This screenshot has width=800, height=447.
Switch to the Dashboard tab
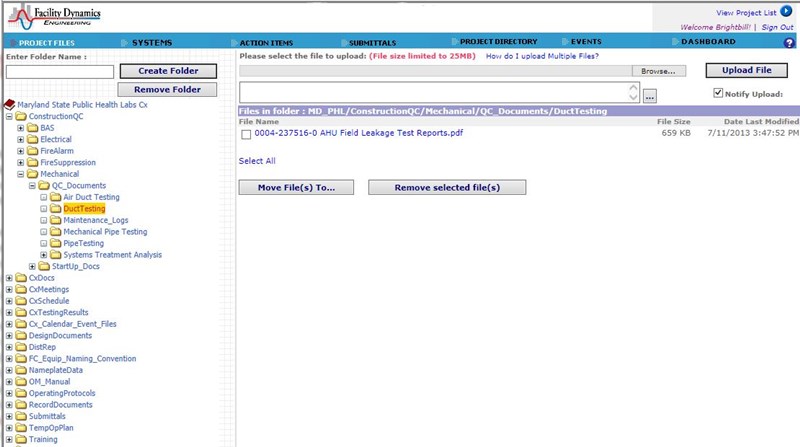click(x=708, y=42)
